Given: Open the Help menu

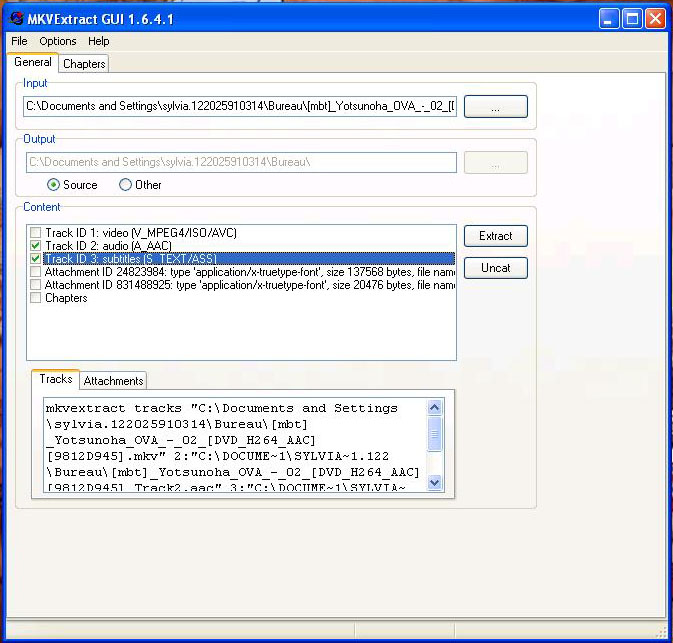Looking at the screenshot, I should (x=98, y=41).
